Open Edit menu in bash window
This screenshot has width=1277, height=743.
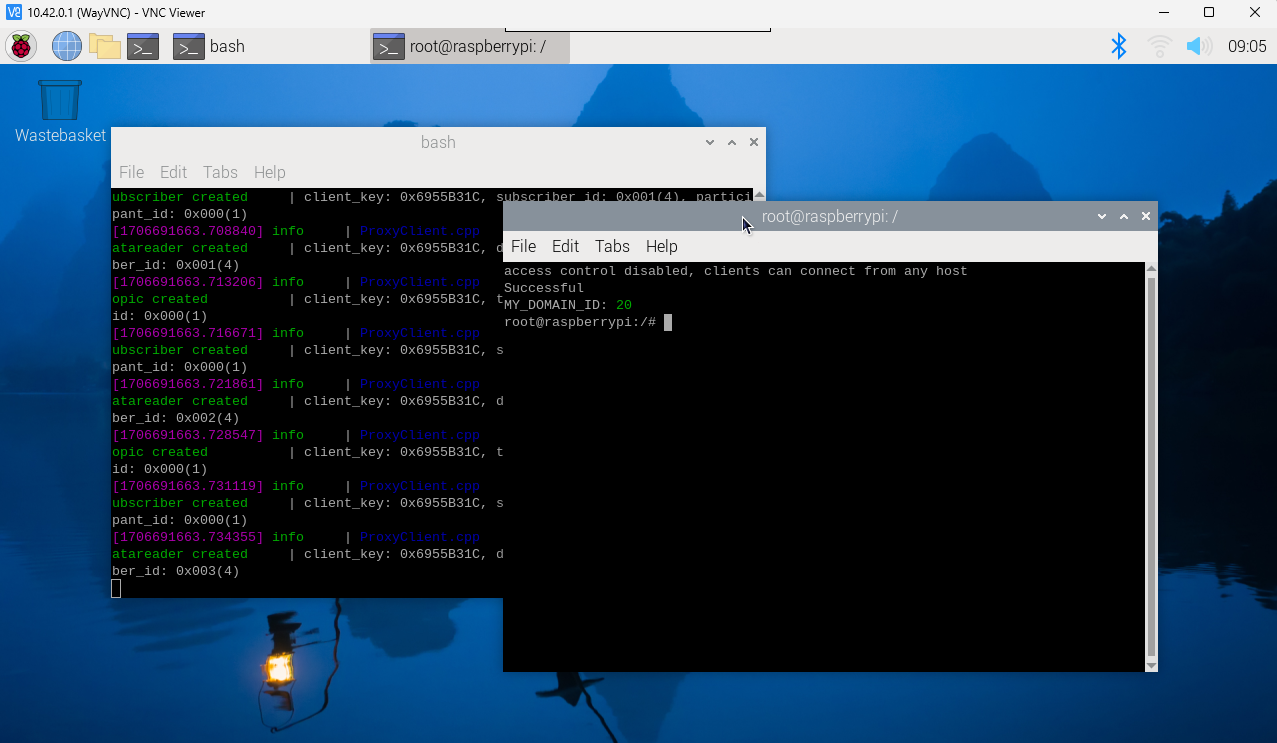[174, 172]
